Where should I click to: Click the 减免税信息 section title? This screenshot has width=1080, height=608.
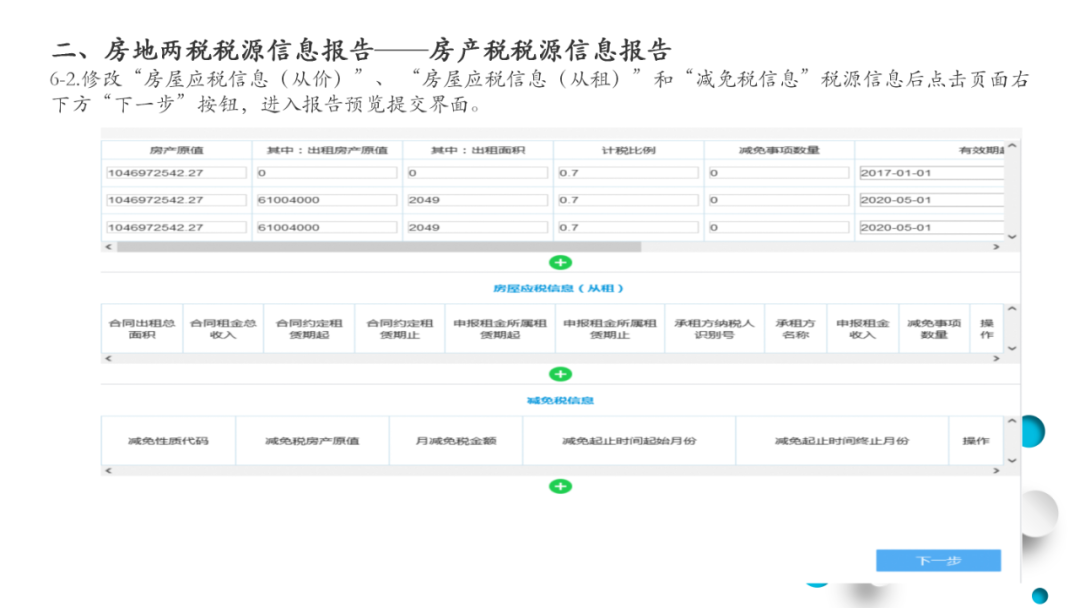click(560, 401)
